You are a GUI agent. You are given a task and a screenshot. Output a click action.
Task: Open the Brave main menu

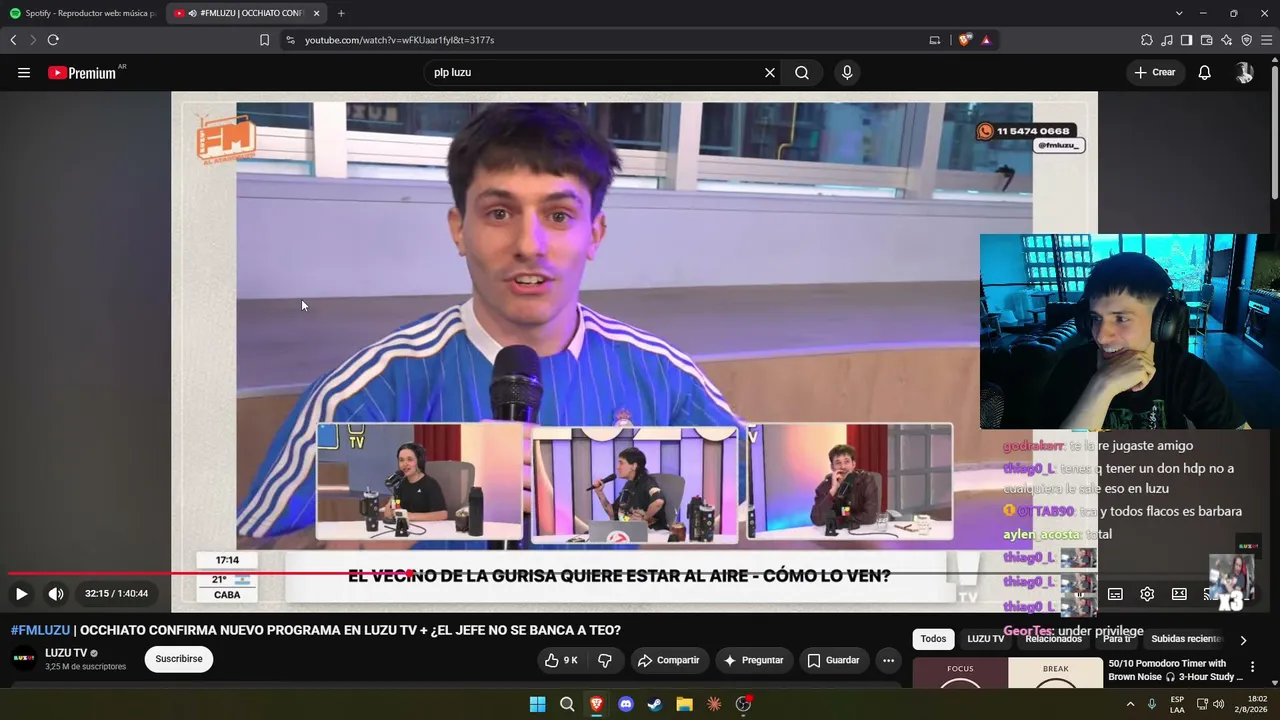pos(1266,40)
